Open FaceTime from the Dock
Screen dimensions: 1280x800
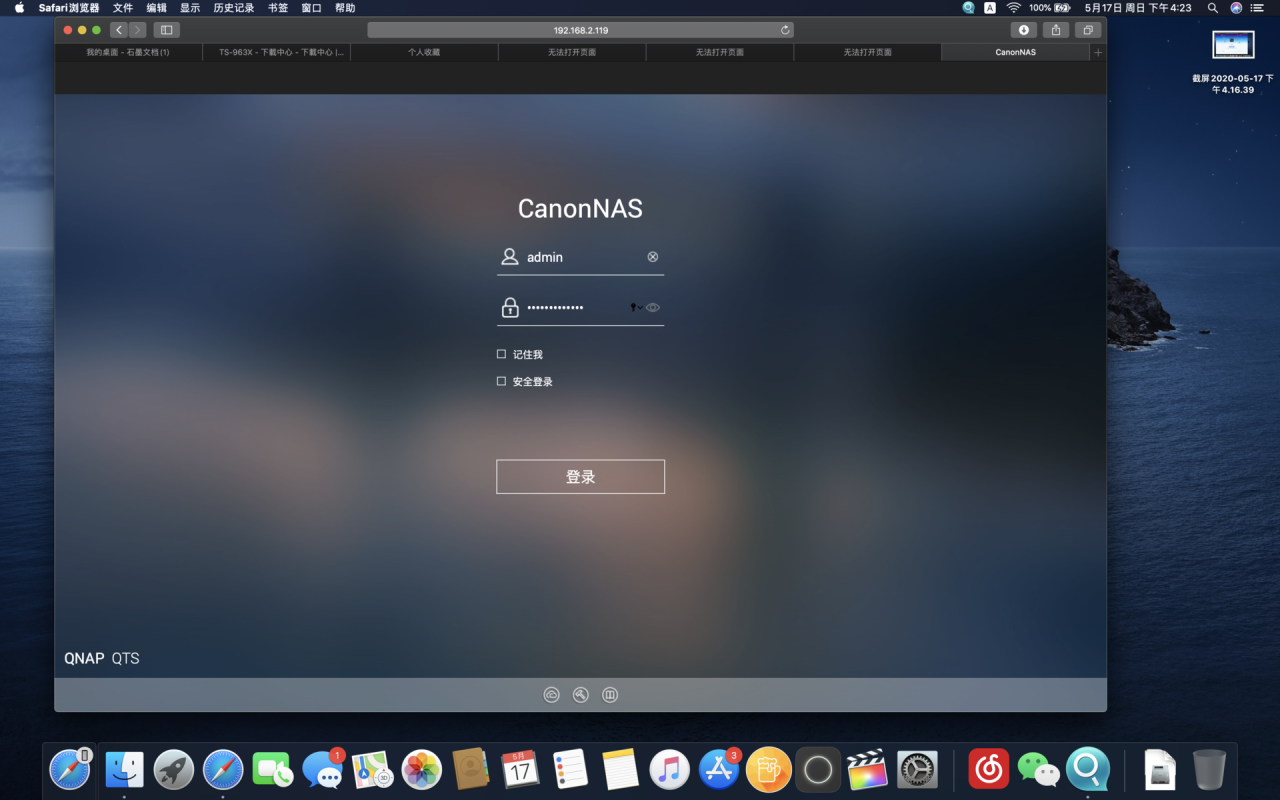pyautogui.click(x=272, y=770)
